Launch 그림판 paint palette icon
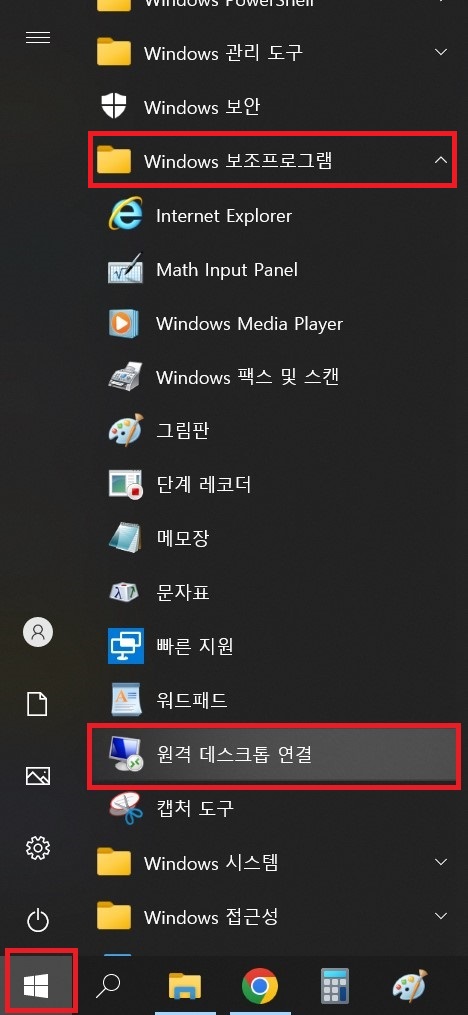The image size is (468, 1015). tap(126, 430)
